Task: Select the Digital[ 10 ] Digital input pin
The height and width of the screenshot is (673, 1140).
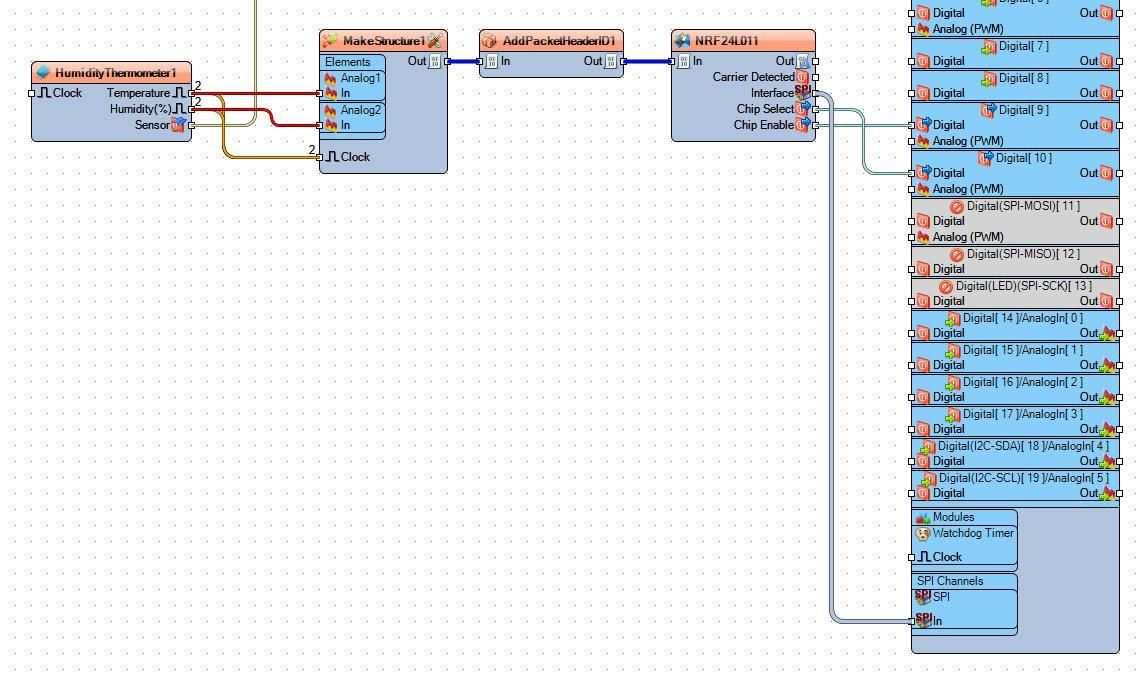Action: click(x=912, y=173)
